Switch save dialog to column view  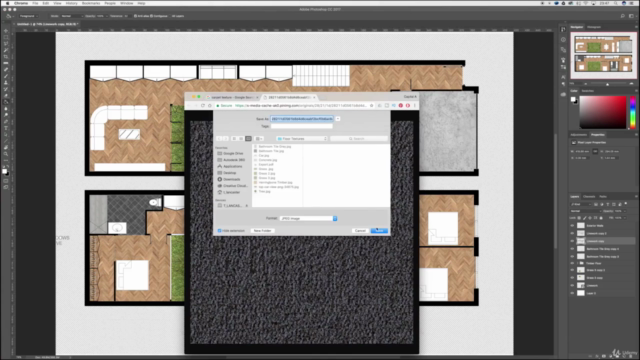click(x=248, y=139)
